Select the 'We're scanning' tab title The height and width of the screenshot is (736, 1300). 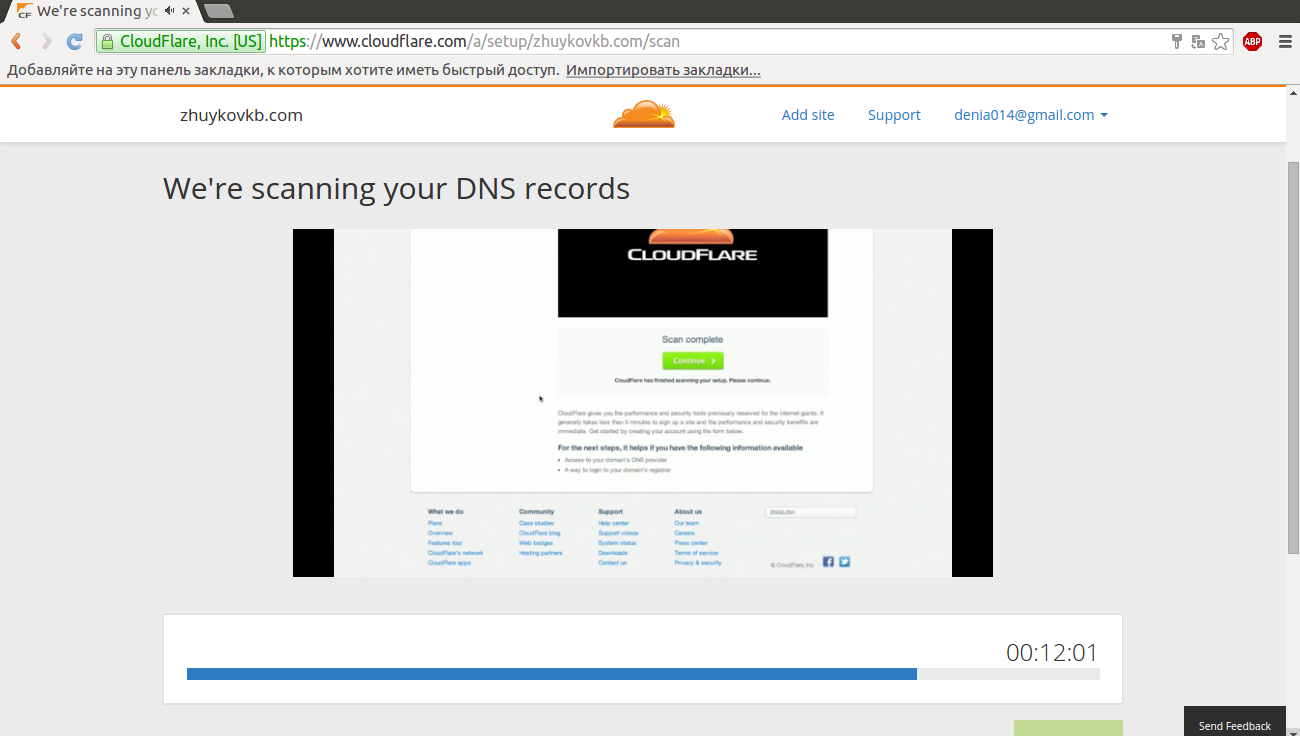(x=97, y=11)
